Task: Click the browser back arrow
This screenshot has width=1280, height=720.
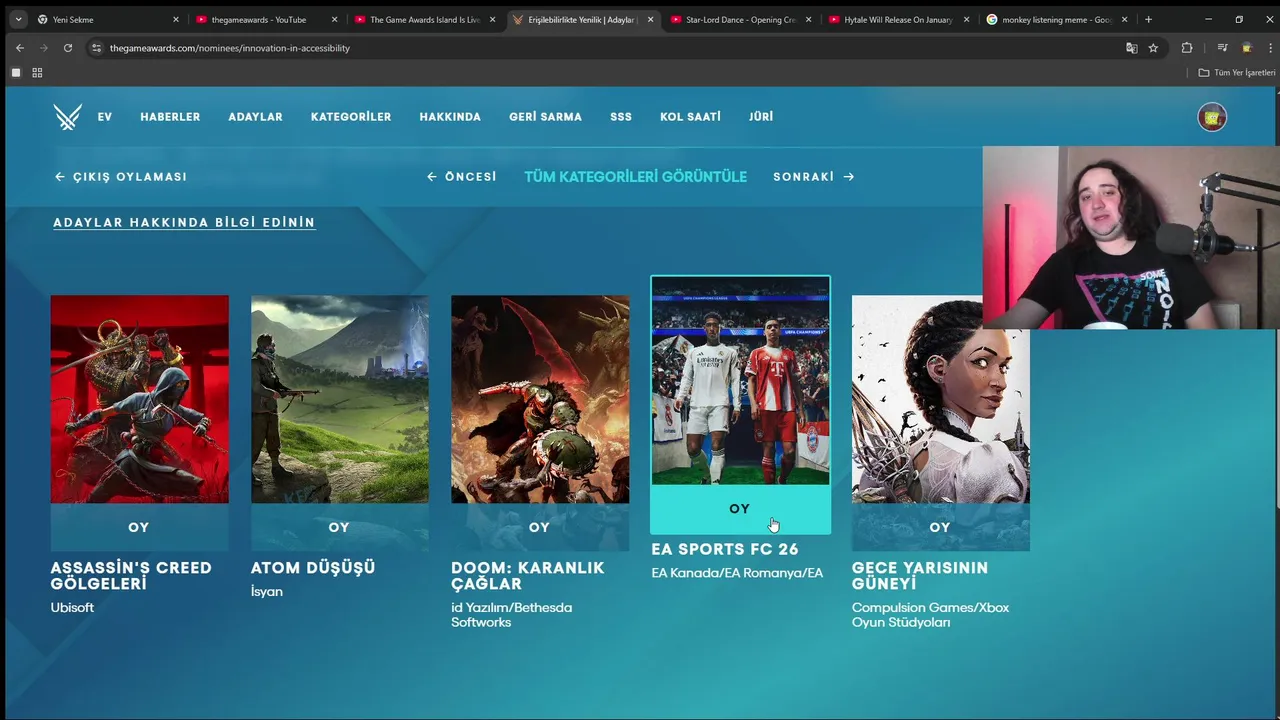Action: coord(20,48)
